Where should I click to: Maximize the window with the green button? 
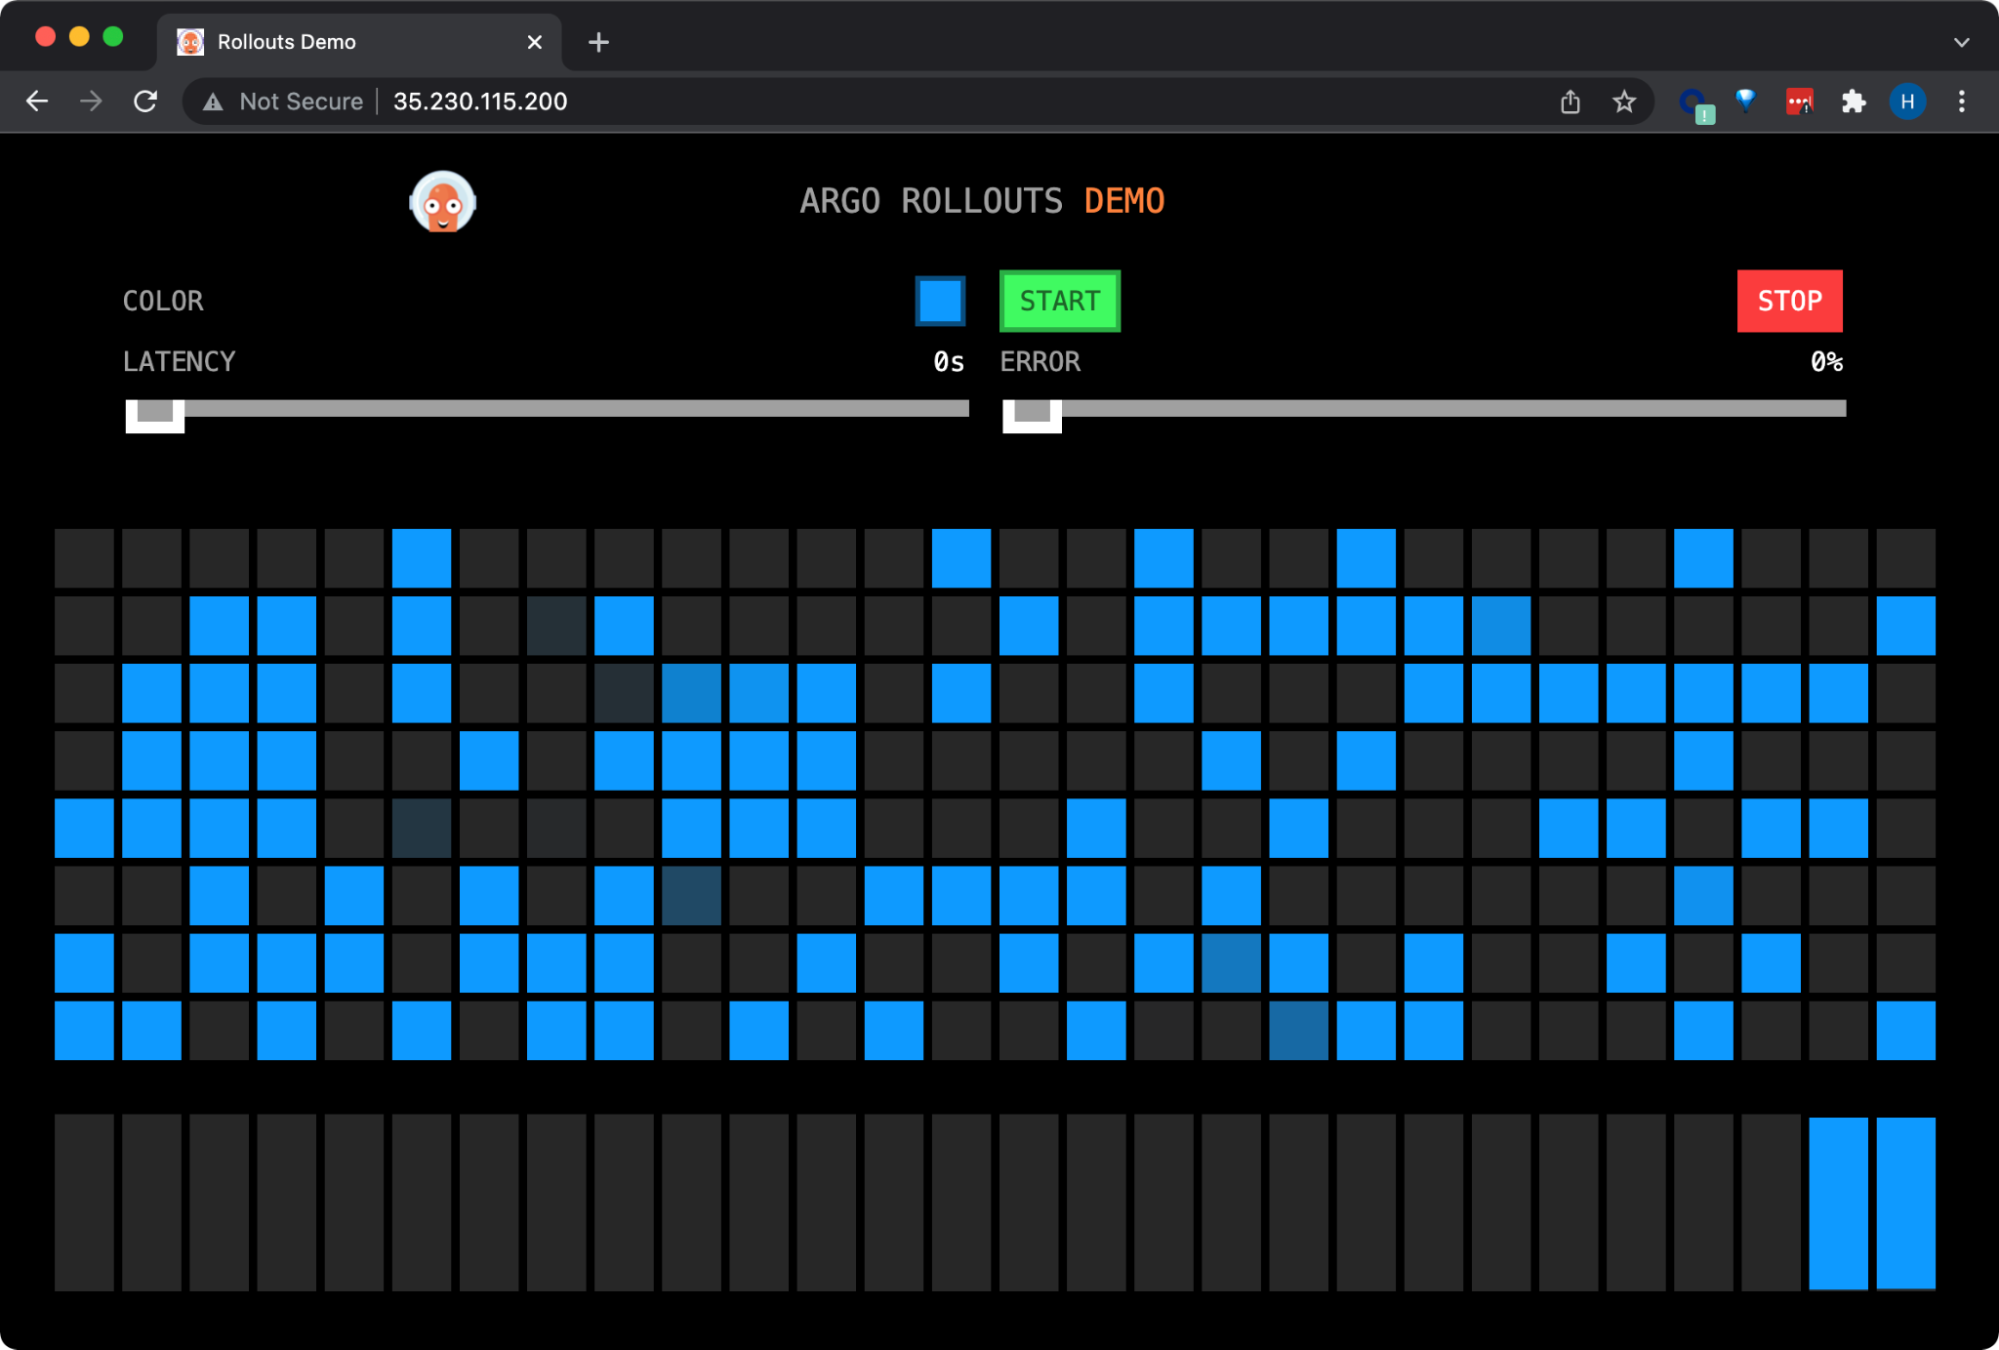coord(113,37)
